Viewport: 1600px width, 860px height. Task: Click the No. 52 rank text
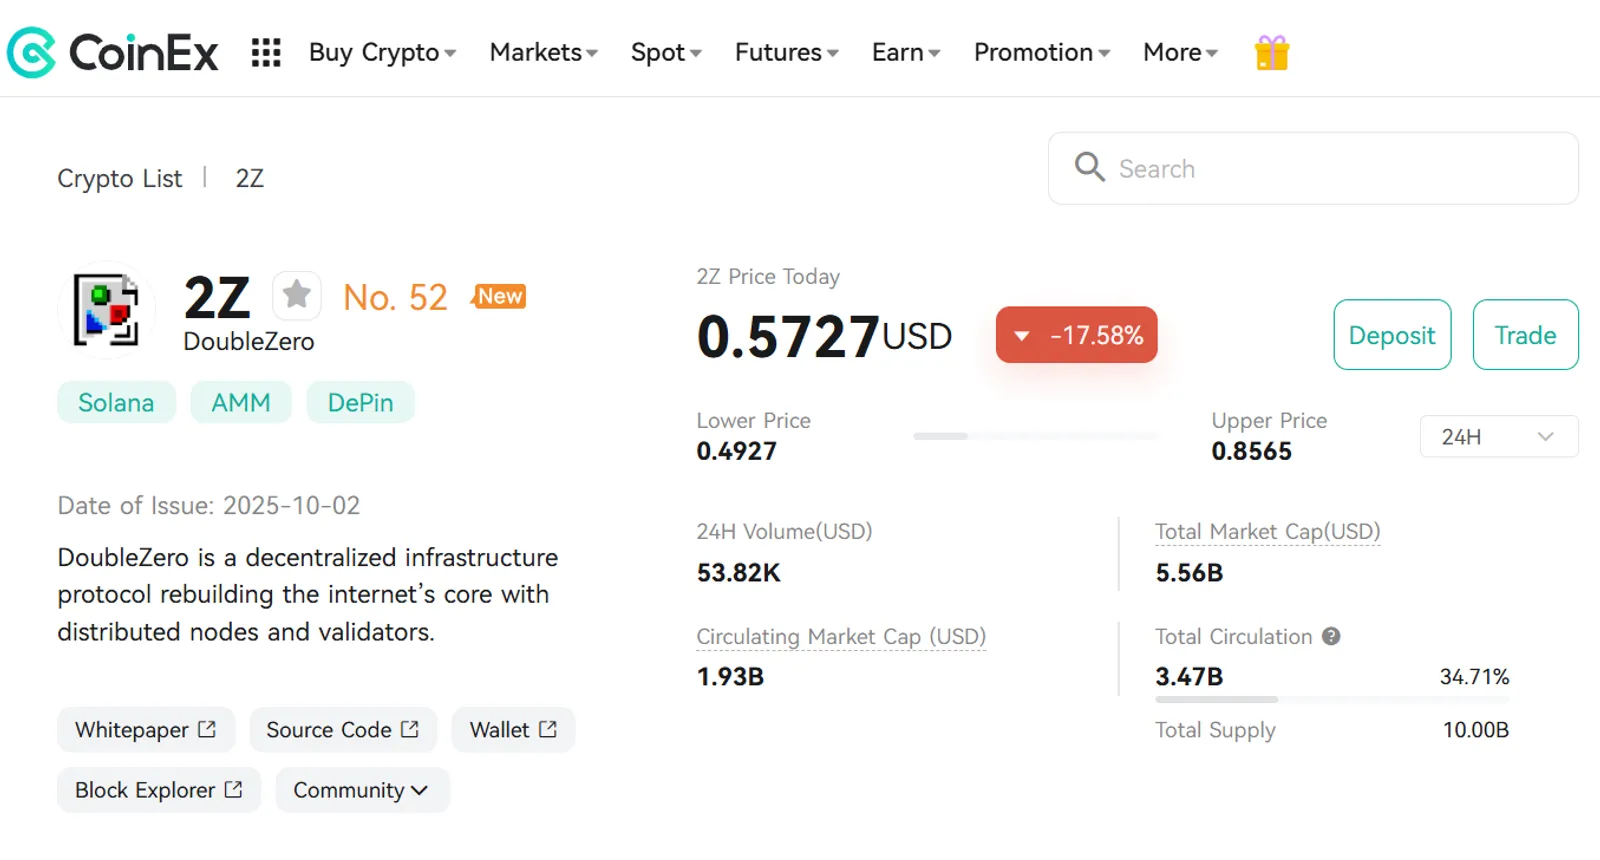coord(395,297)
